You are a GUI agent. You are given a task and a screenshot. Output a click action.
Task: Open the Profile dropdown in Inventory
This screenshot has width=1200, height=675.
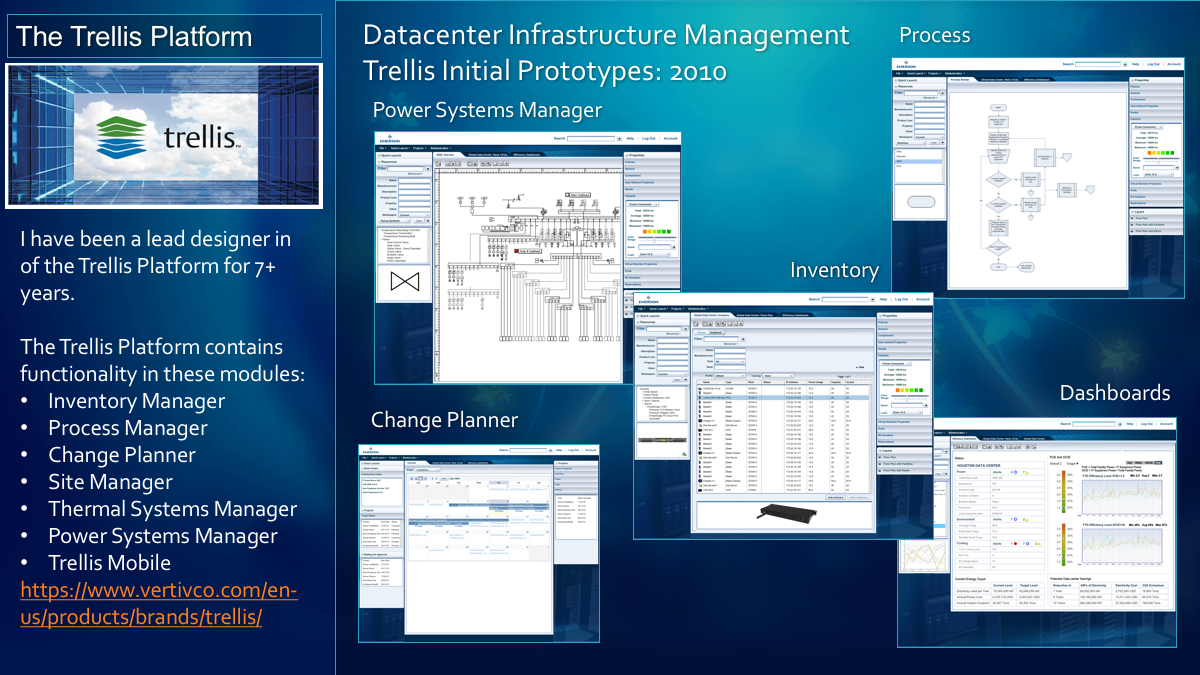click(x=729, y=376)
